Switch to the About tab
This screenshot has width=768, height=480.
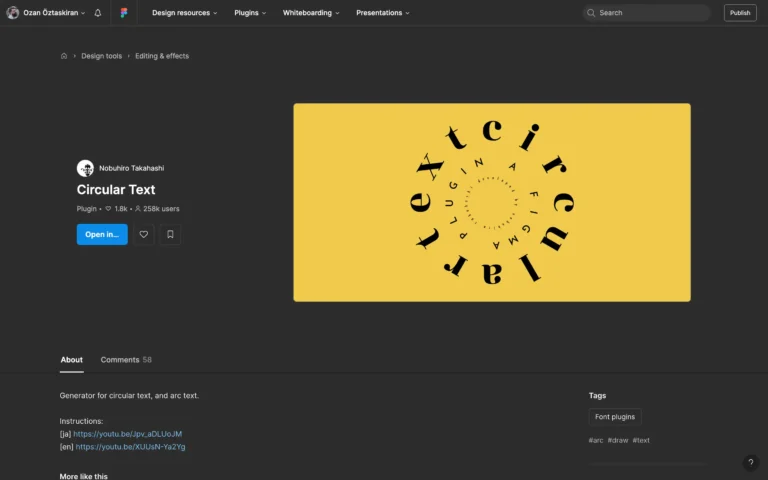click(72, 360)
